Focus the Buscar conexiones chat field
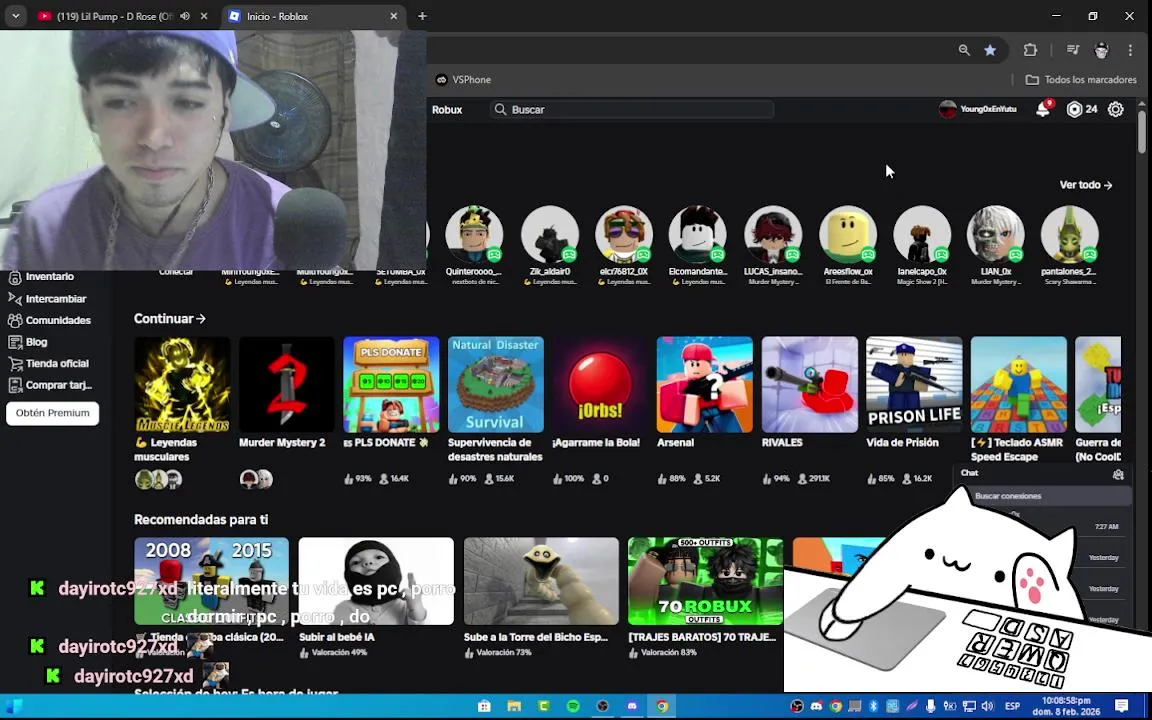 pos(1052,496)
